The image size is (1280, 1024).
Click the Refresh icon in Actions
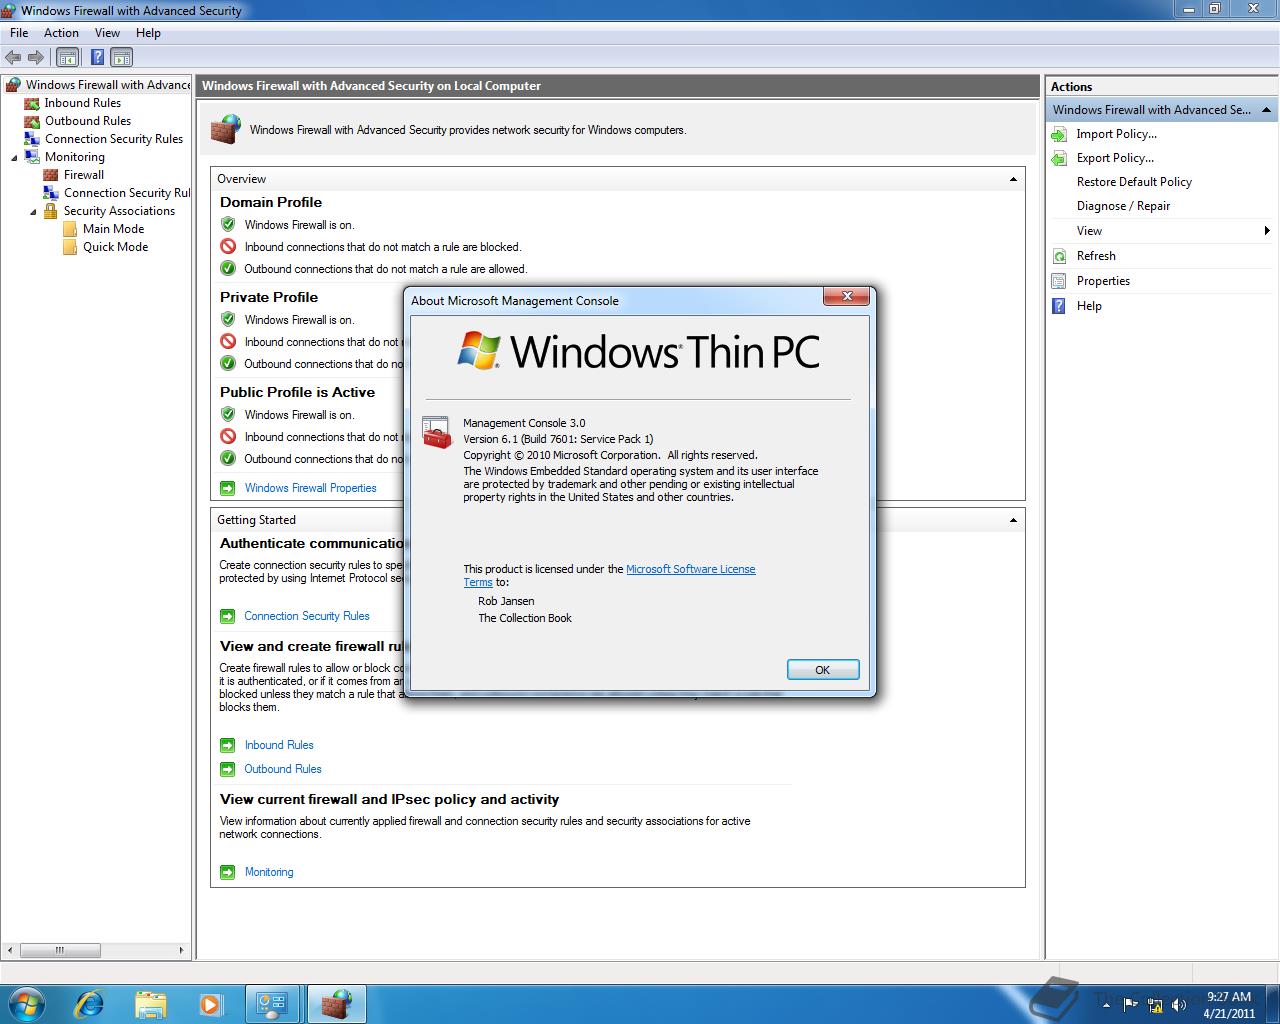(x=1059, y=256)
